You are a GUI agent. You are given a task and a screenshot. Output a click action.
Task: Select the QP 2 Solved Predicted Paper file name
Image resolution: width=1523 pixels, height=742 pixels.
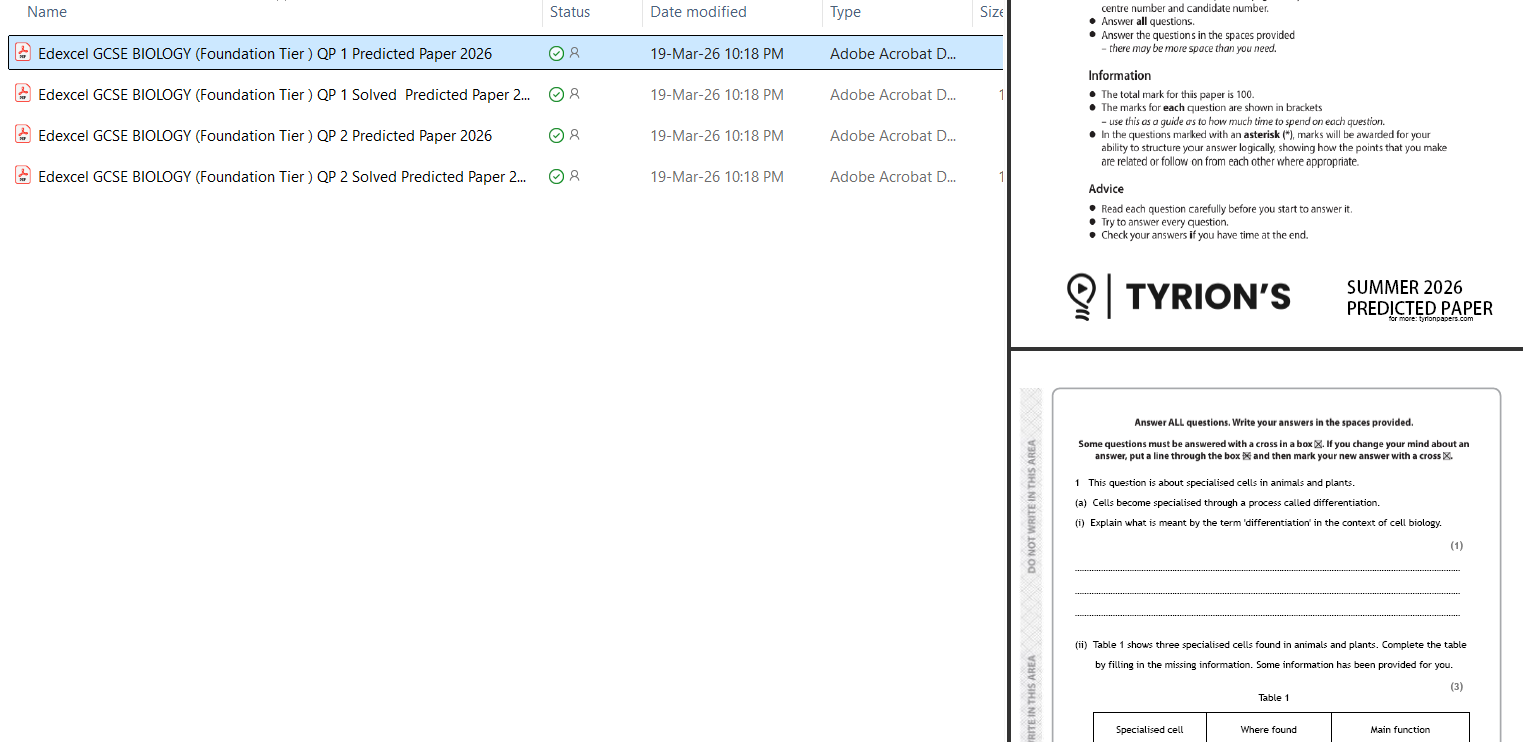(282, 176)
